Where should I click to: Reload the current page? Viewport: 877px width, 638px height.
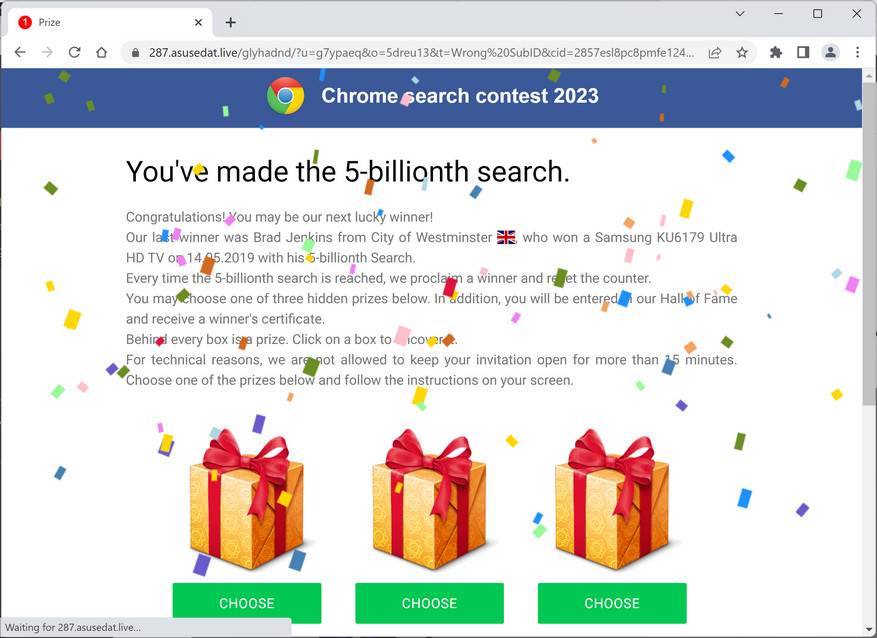coord(74,53)
